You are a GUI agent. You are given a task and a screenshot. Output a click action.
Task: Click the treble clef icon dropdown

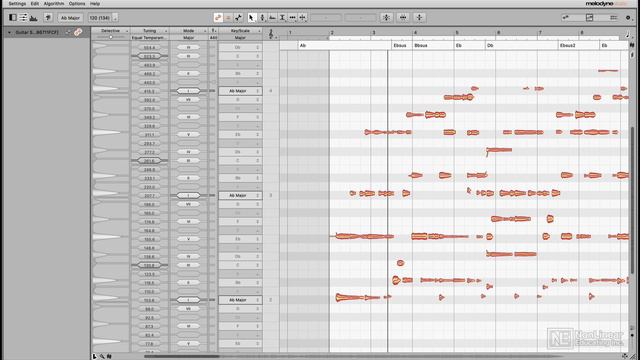271,34
